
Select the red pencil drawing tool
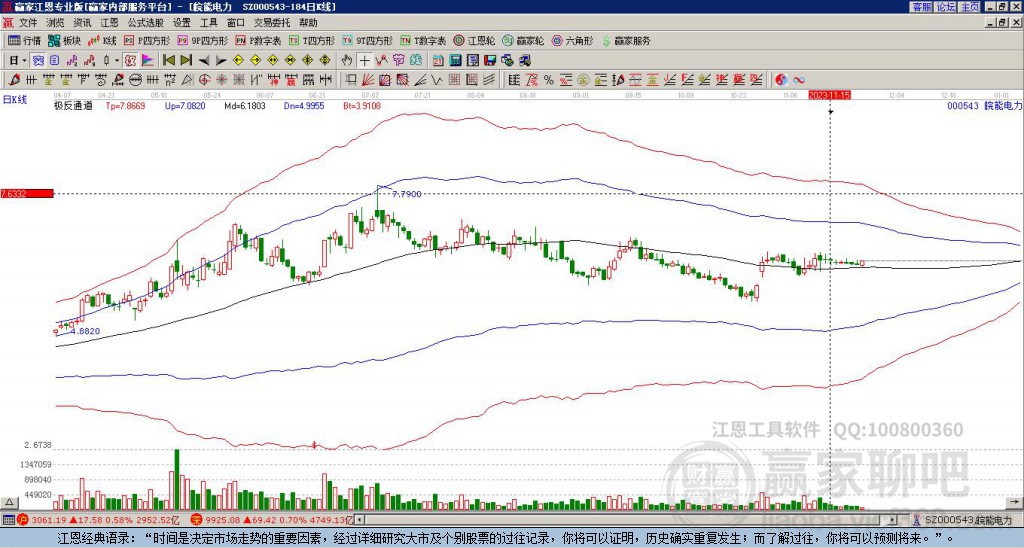click(14, 80)
